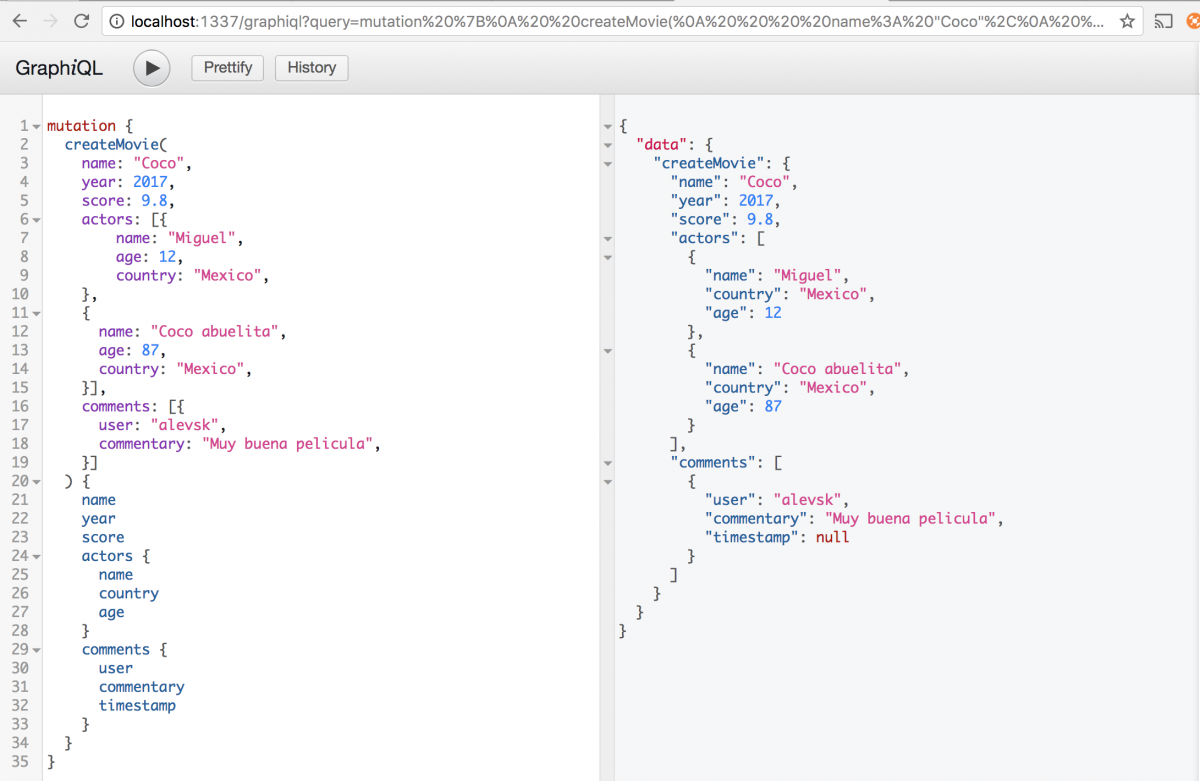Image resolution: width=1200 pixels, height=781 pixels.
Task: Reload the page with the refresh icon
Action: coord(82,21)
